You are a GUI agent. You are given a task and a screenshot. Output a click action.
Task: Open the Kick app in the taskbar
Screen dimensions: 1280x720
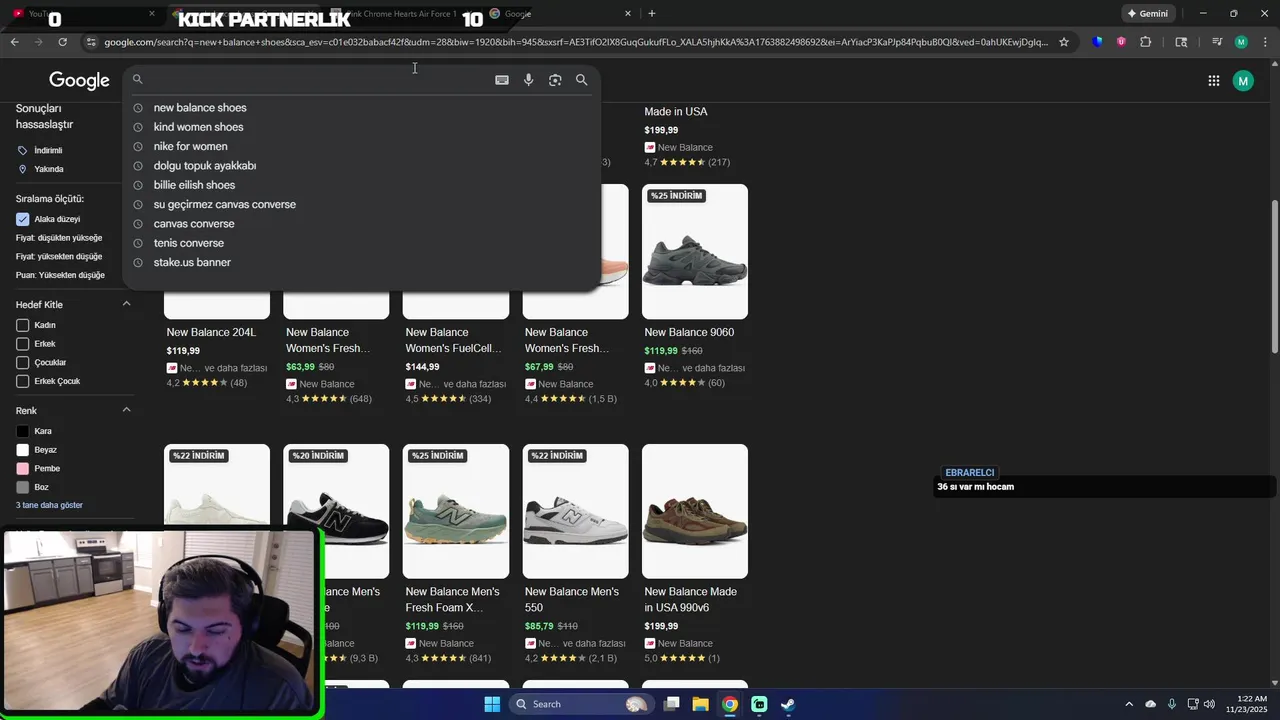pyautogui.click(x=759, y=704)
